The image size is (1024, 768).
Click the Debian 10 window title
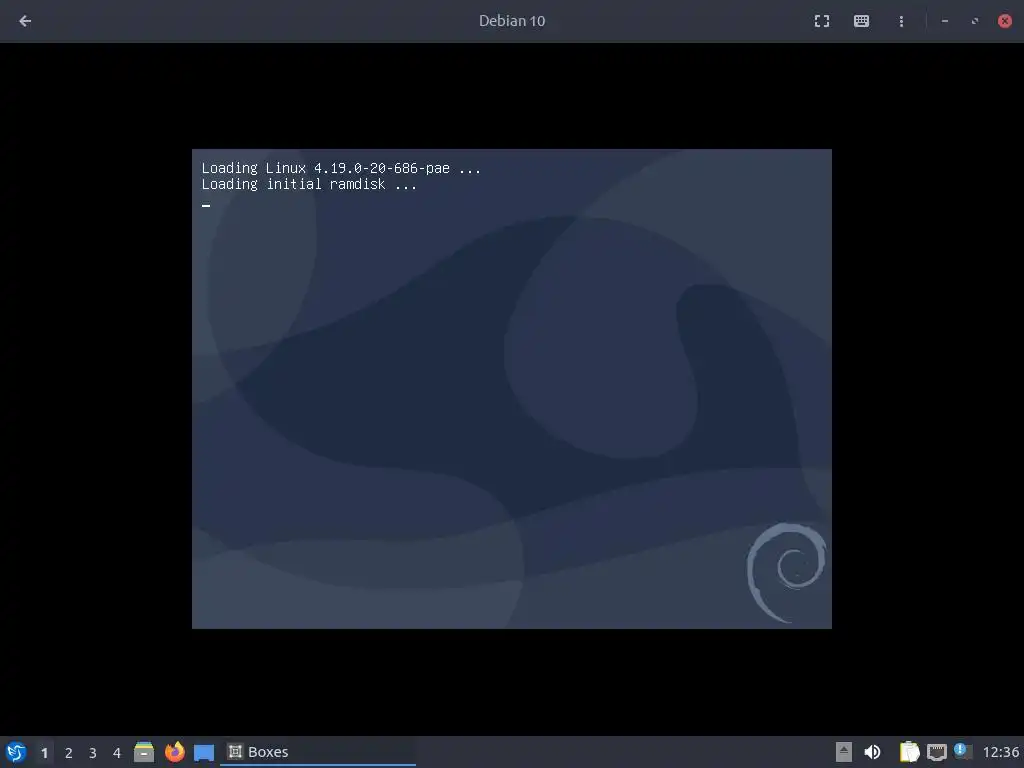point(512,21)
